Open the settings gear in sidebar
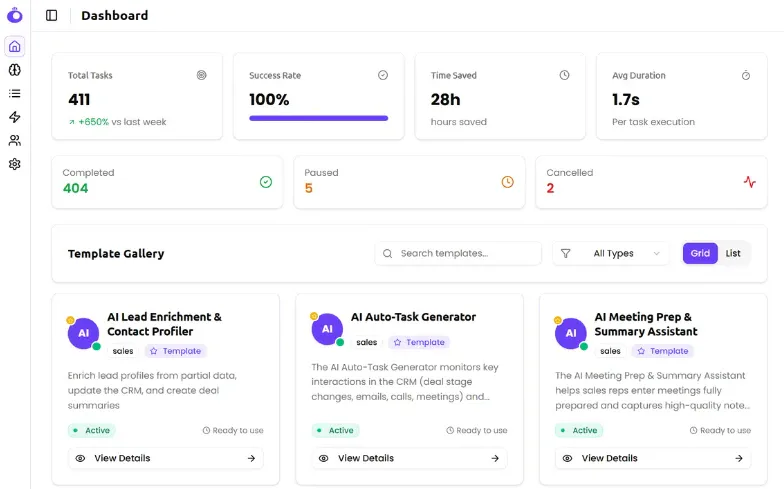 tap(14, 164)
